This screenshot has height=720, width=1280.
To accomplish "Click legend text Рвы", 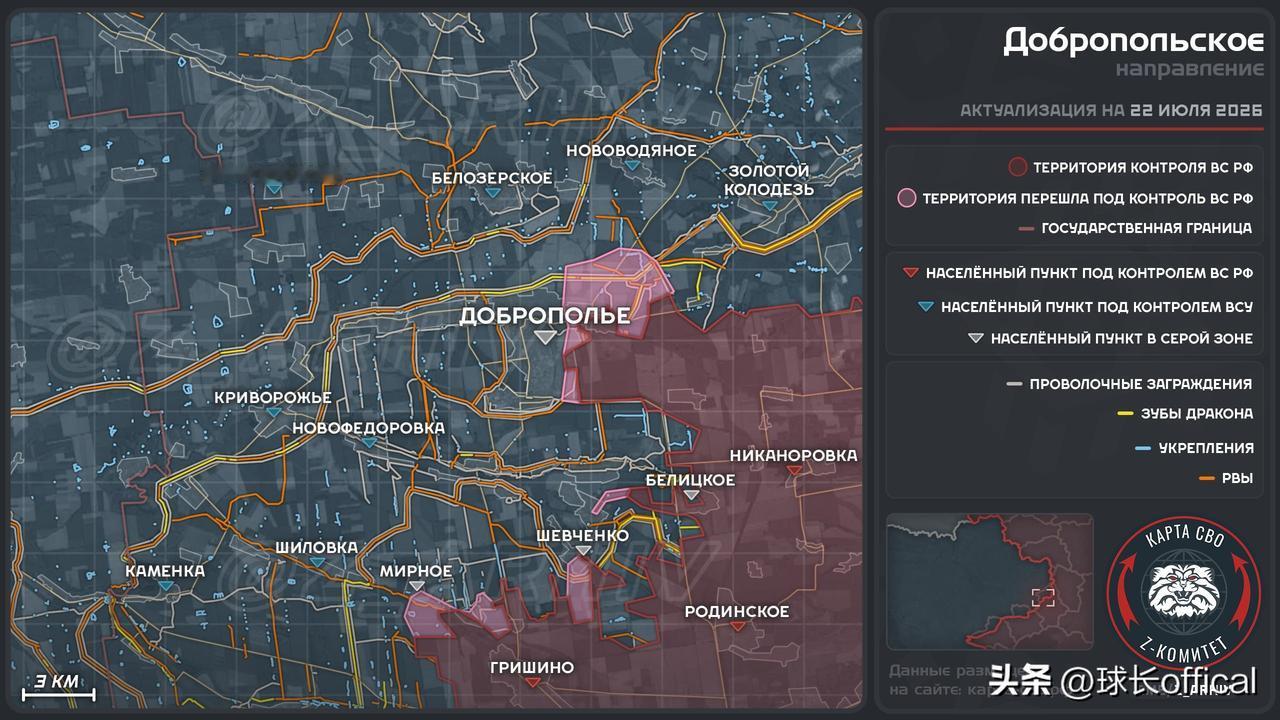I will click(1238, 479).
